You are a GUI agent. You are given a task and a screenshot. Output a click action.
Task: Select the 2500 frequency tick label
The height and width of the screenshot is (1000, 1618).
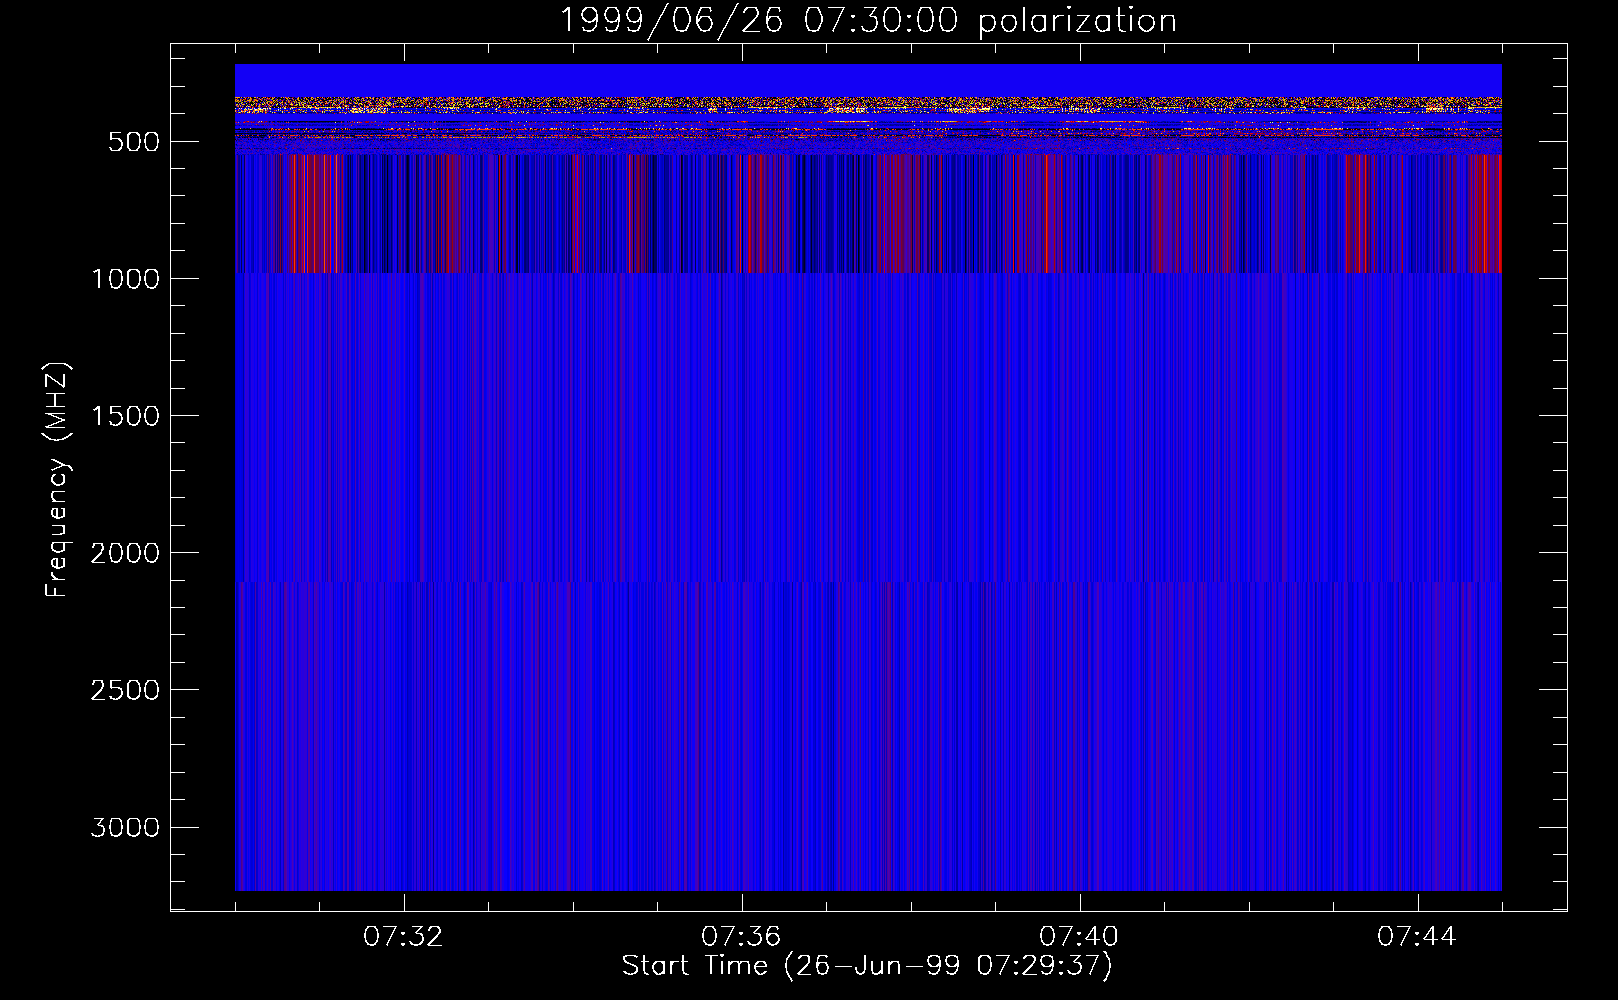click(125, 690)
